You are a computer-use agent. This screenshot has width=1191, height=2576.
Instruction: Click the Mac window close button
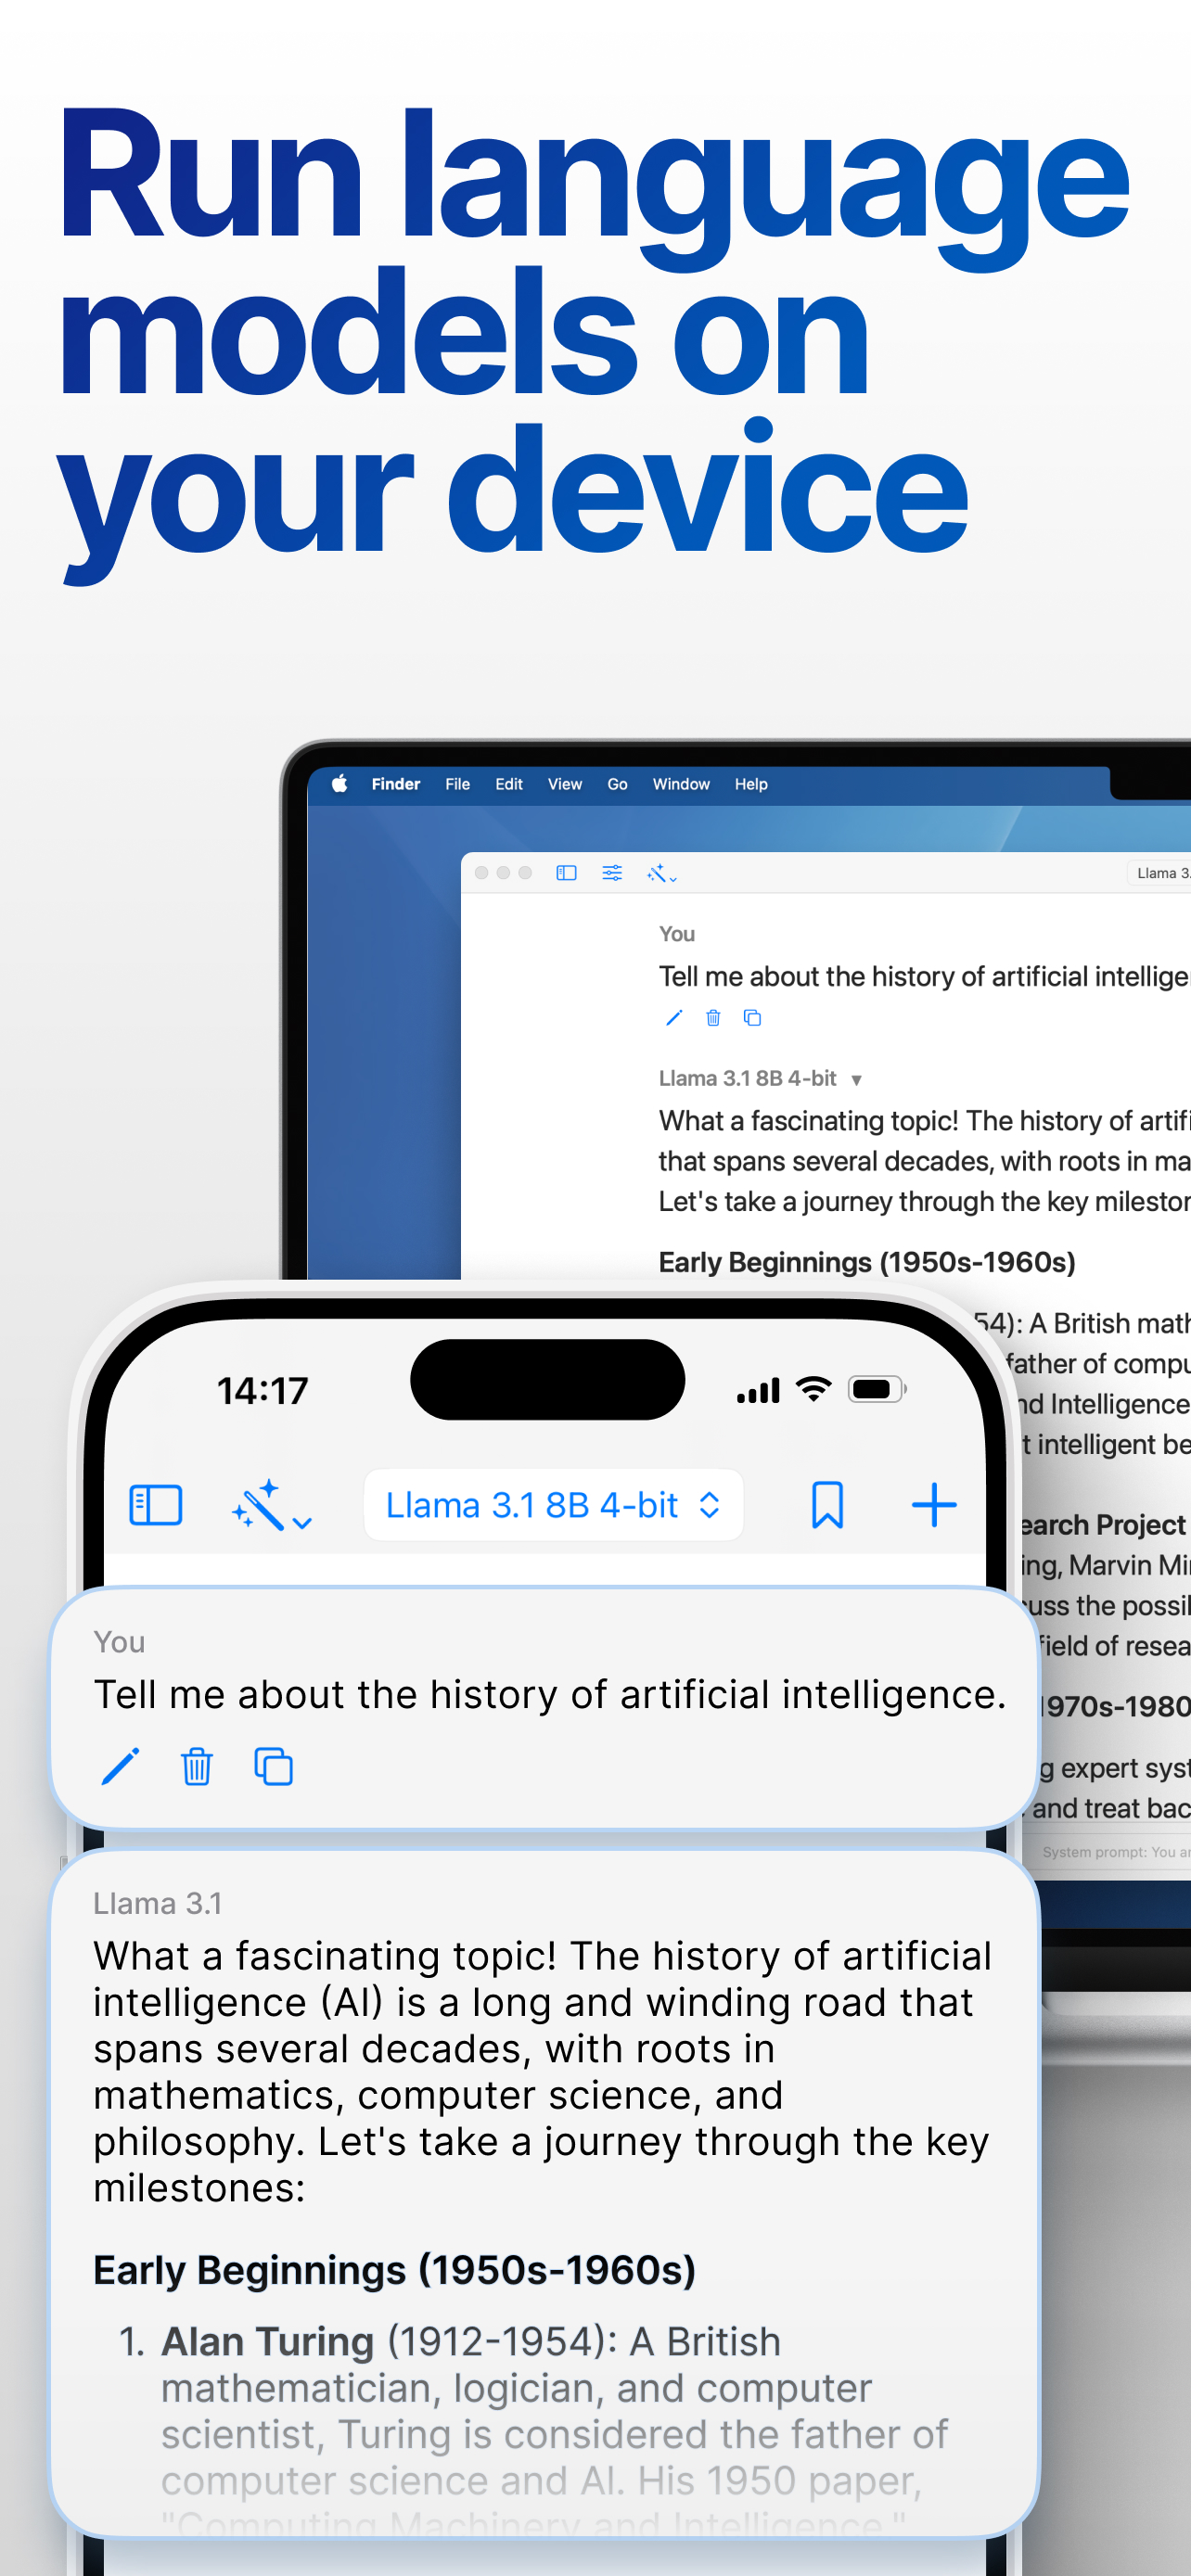481,873
